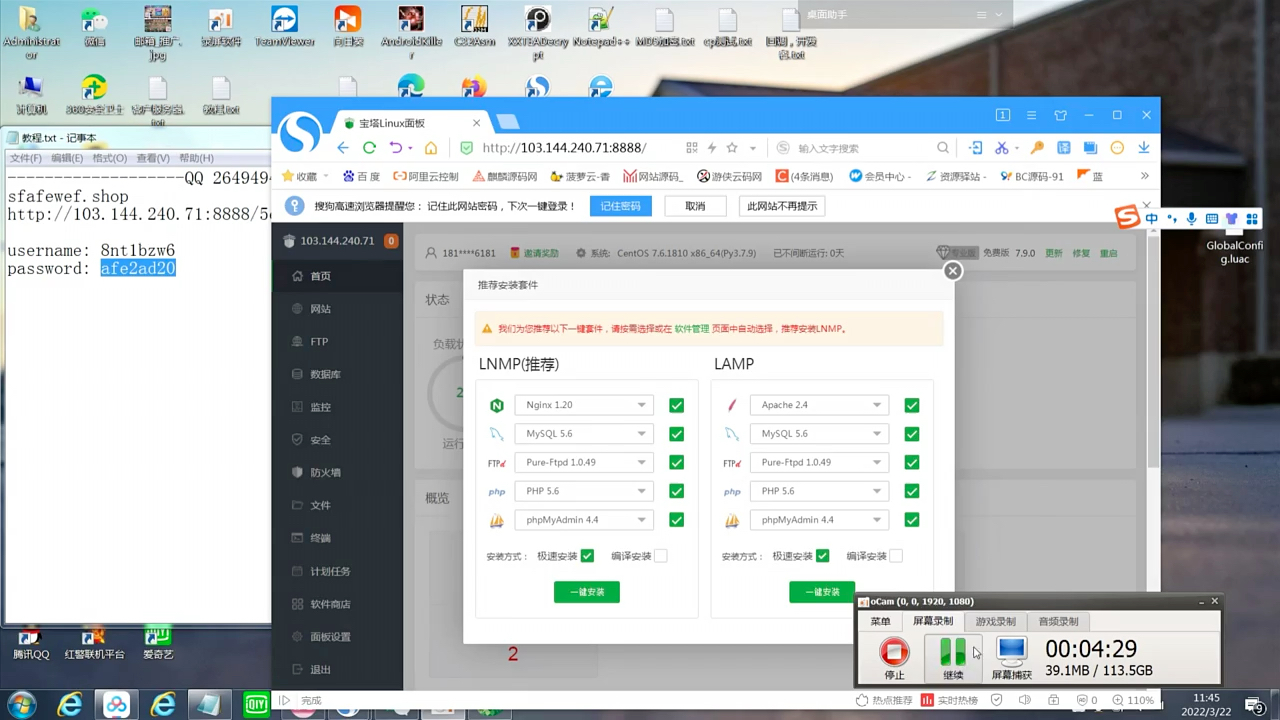The width and height of the screenshot is (1280, 720).
Task: Expand the LAMP phpMyAdmin 4.4 dropdown
Action: tap(819, 520)
